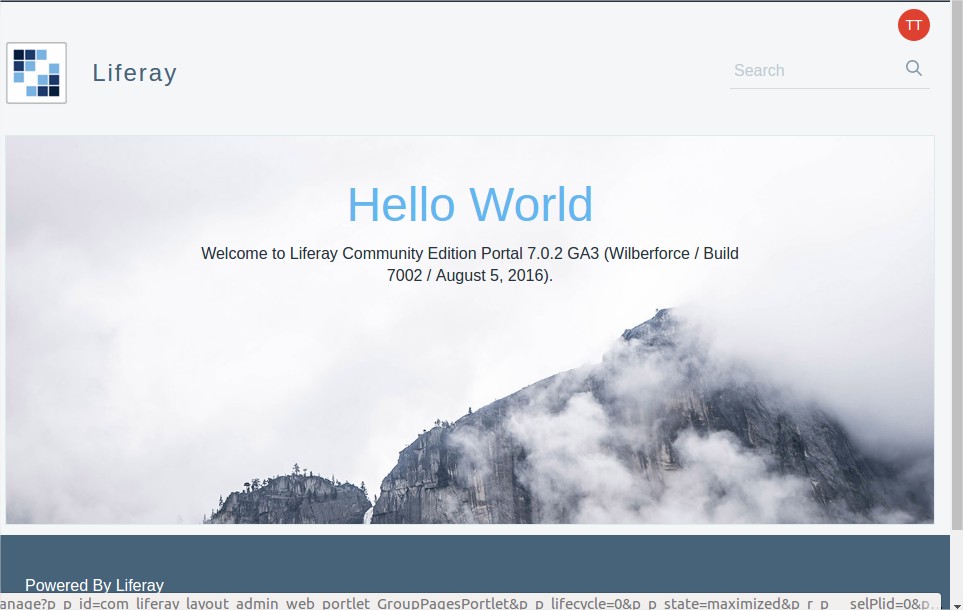This screenshot has width=963, height=610.
Task: Click the Hello World heading
Action: pos(470,205)
